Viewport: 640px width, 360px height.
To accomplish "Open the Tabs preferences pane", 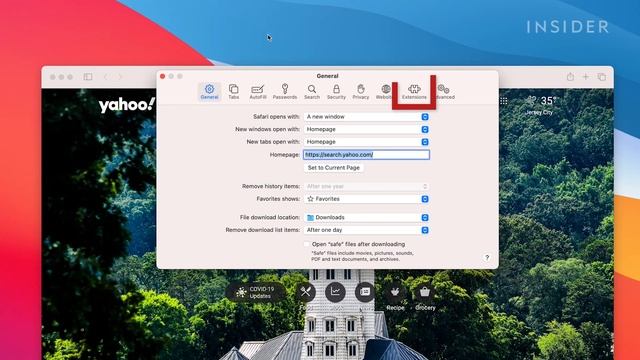I will pyautogui.click(x=233, y=91).
